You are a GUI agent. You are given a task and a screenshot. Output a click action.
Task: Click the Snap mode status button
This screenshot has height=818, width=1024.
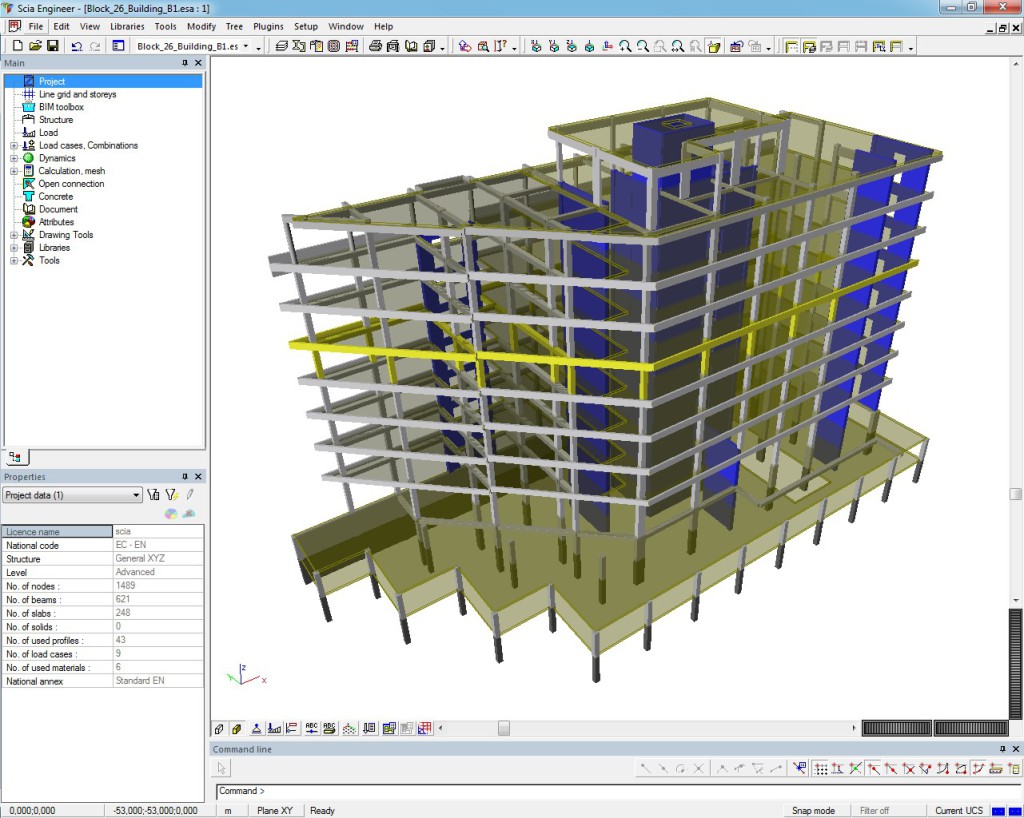click(x=813, y=810)
